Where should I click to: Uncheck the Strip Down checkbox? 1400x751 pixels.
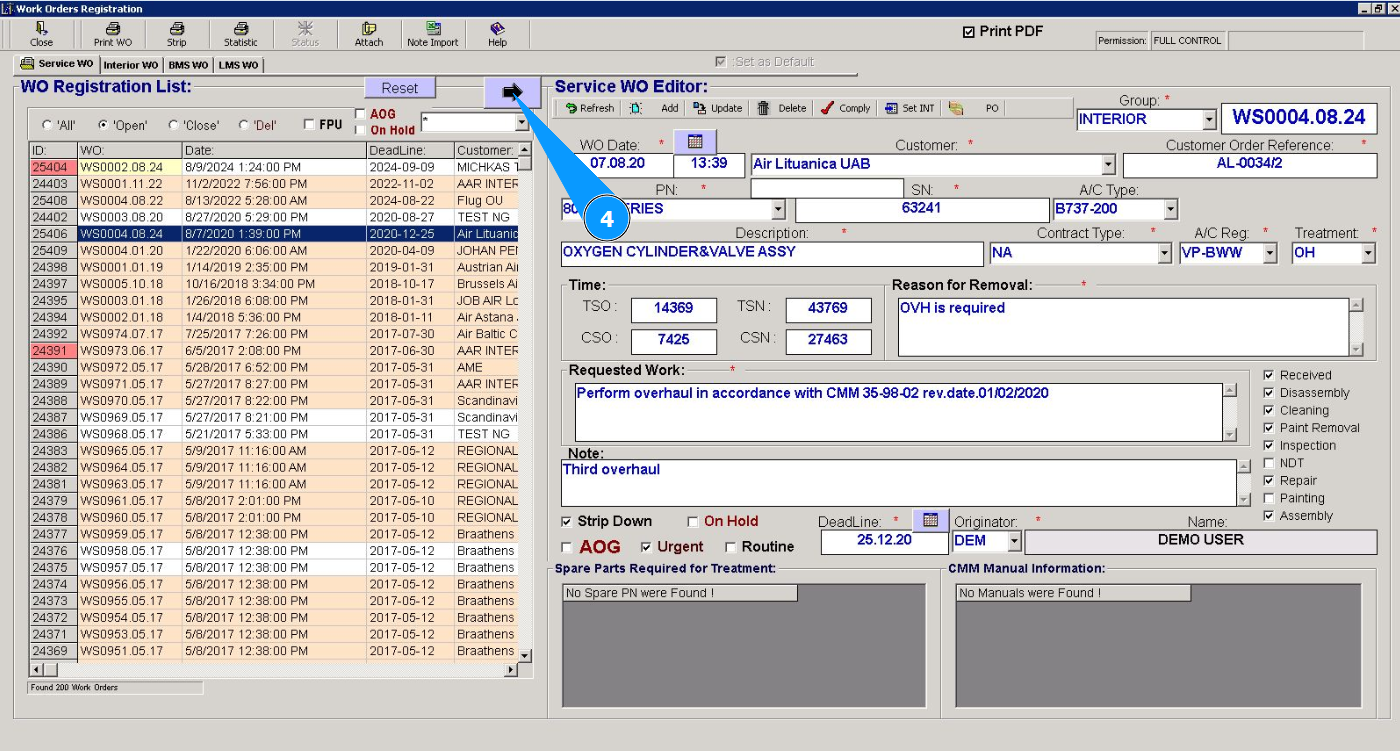[x=567, y=521]
